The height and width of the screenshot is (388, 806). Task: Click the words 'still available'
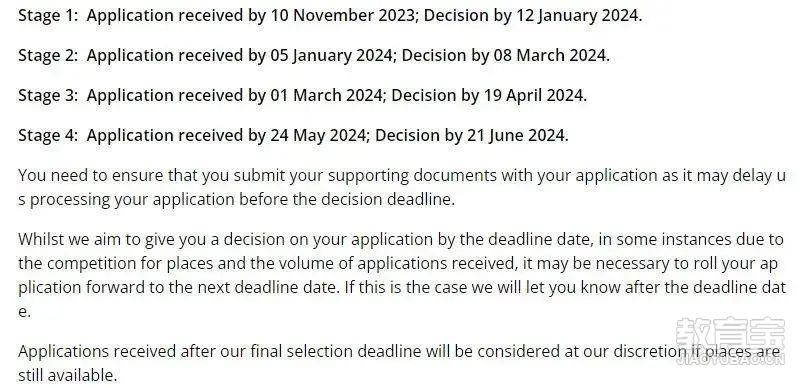tap(66, 375)
